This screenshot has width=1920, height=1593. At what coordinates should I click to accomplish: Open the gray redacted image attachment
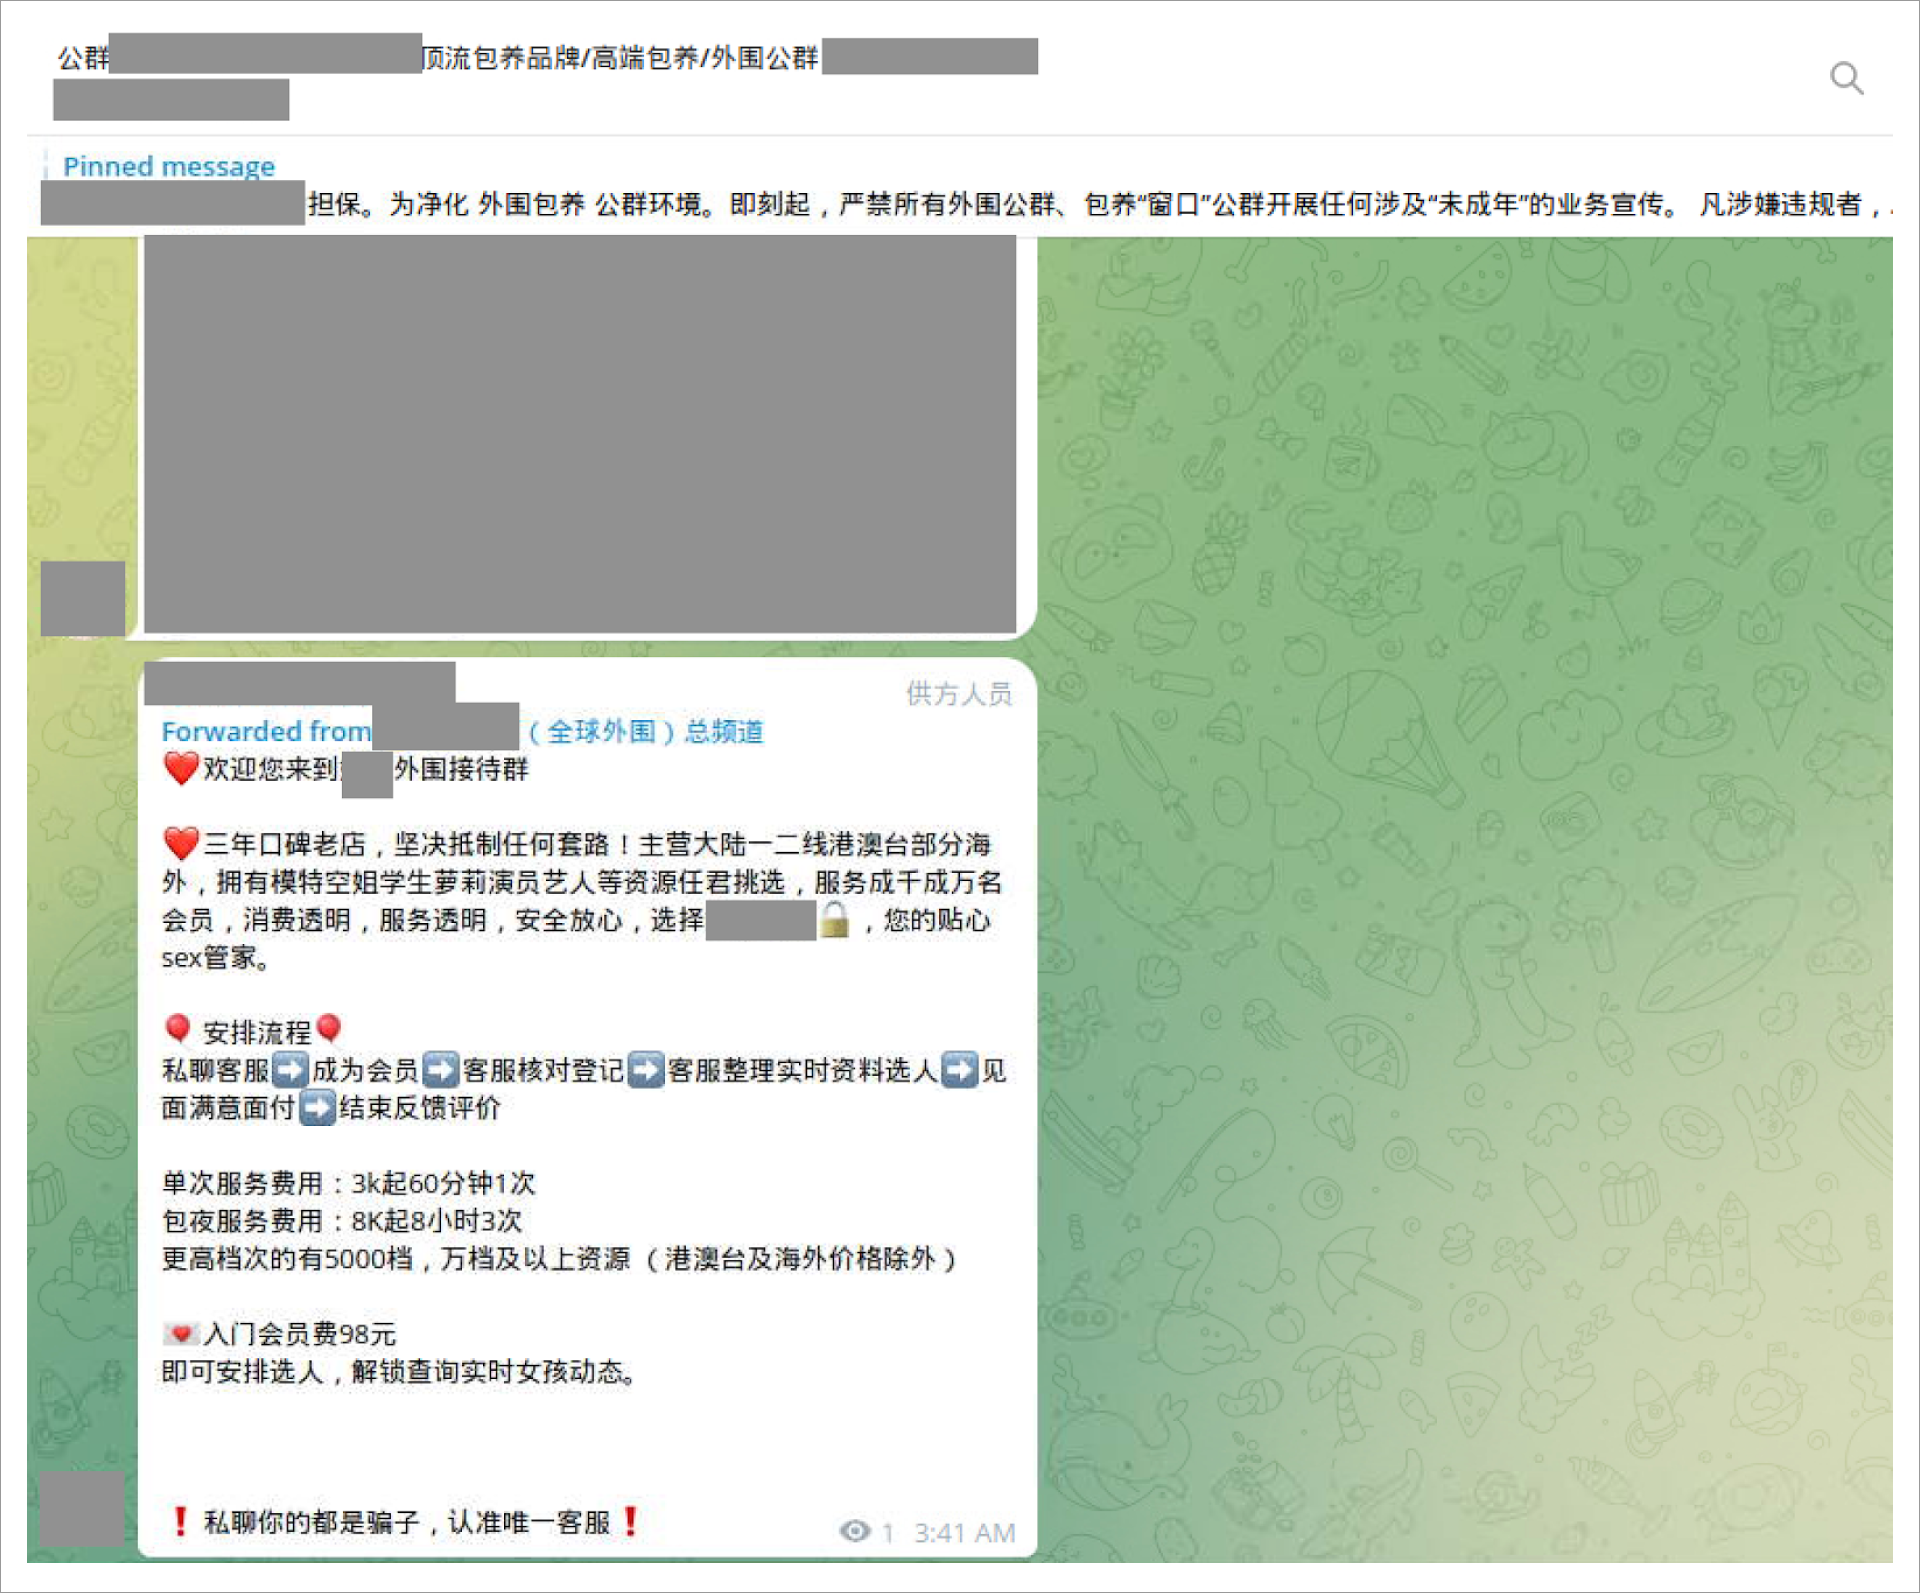(580, 433)
